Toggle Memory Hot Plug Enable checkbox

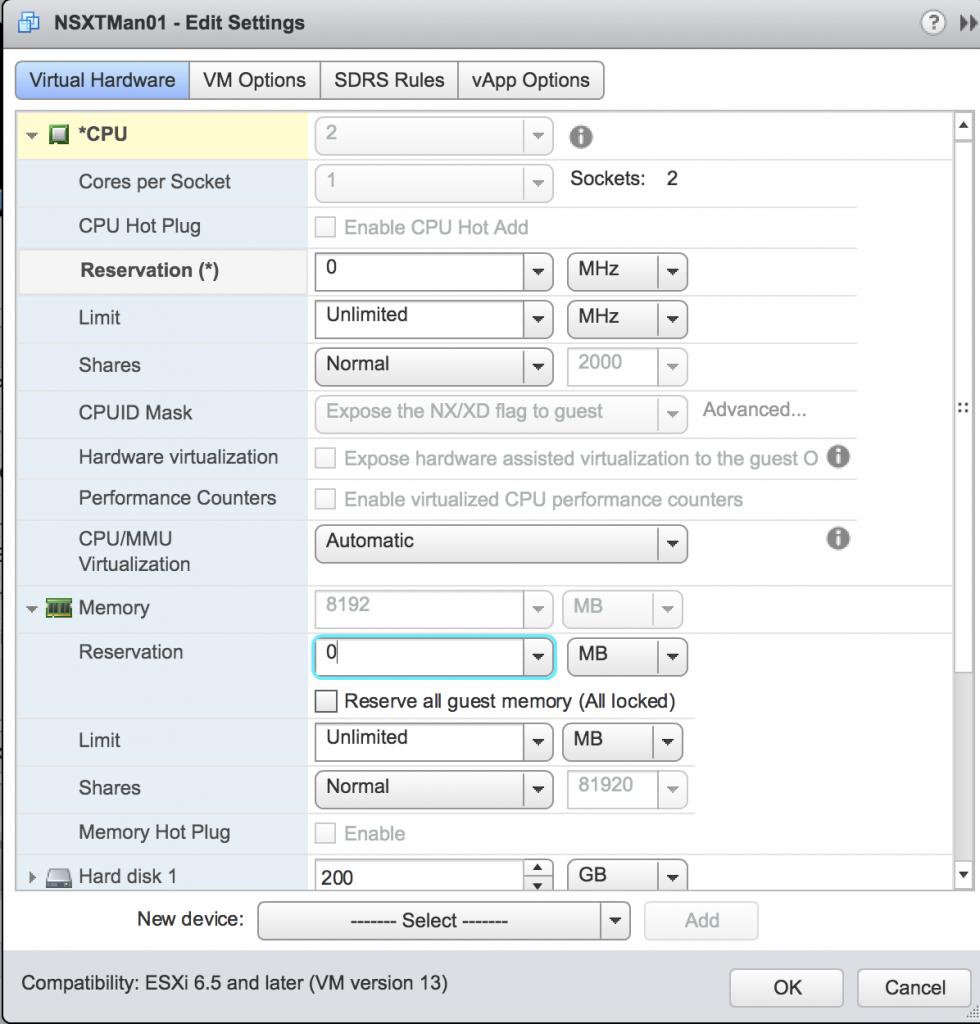pos(325,833)
